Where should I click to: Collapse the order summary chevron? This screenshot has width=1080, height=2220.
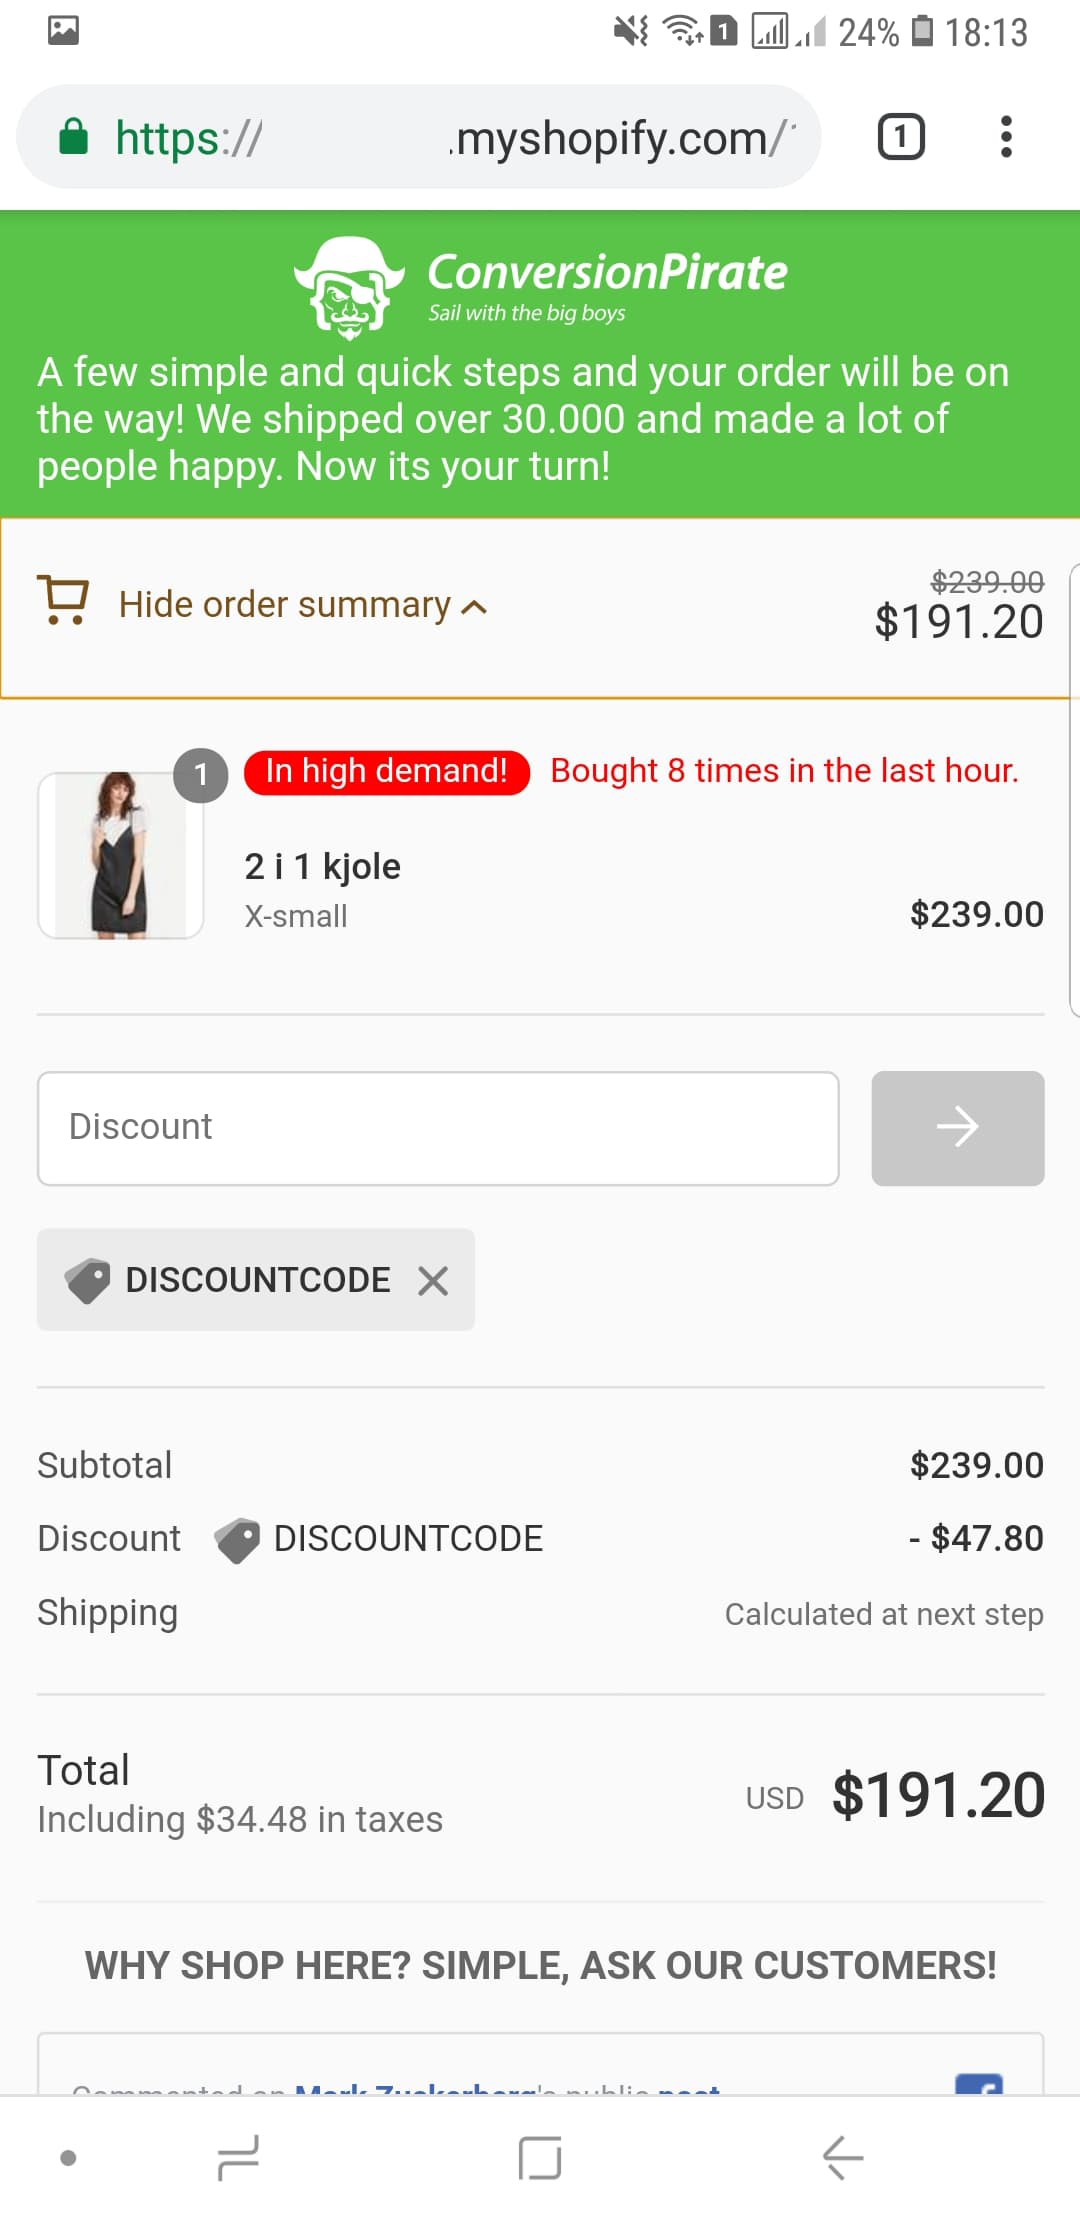[x=475, y=607]
